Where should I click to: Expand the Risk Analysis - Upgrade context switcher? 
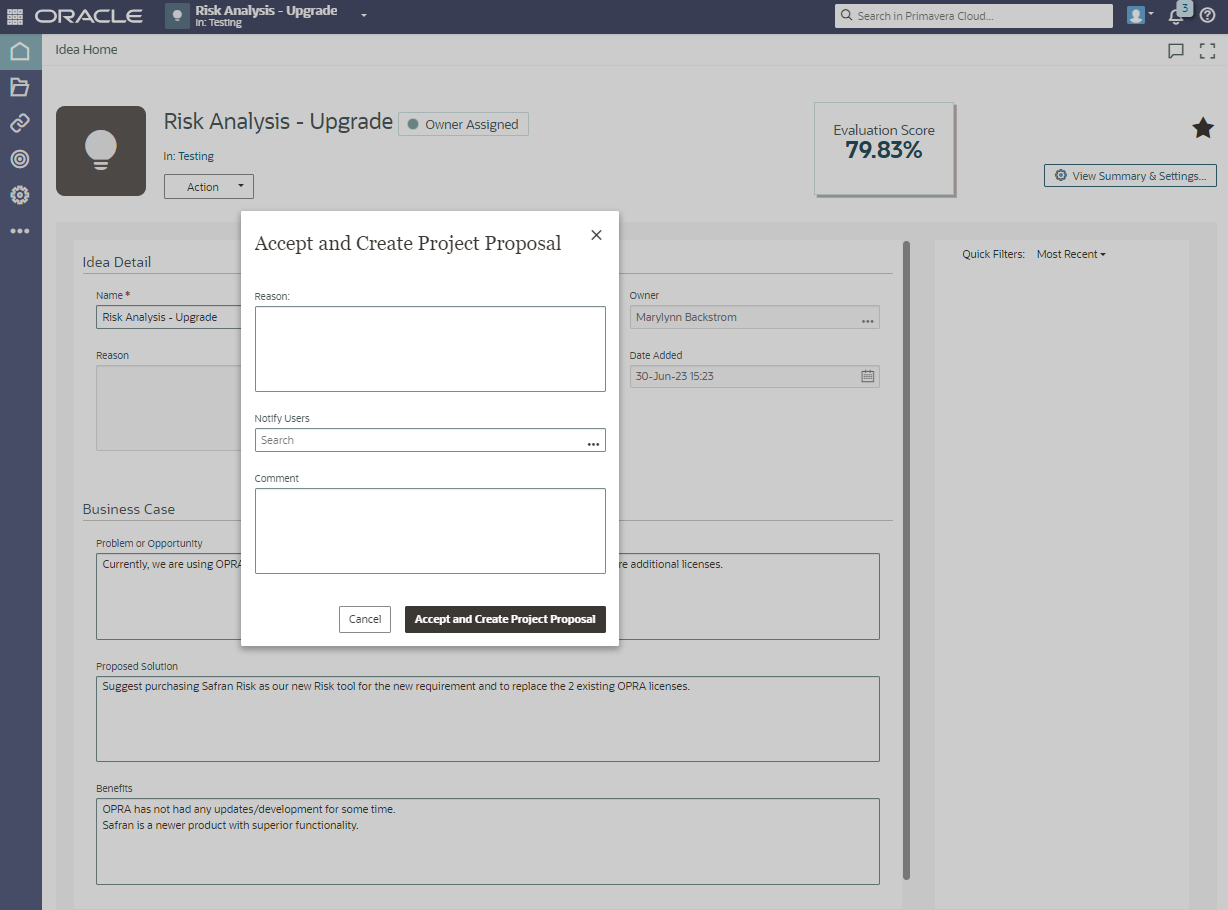click(x=364, y=16)
